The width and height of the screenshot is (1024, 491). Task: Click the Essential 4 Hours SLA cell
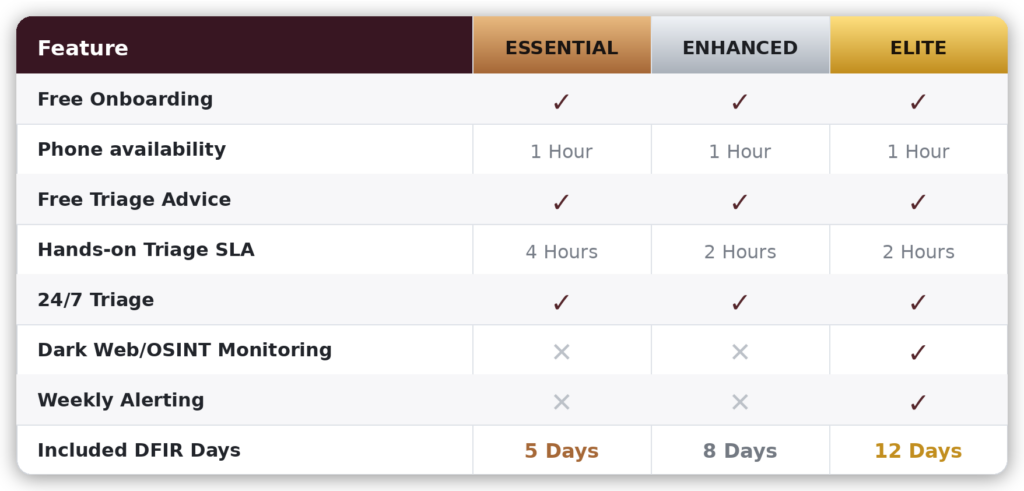(561, 252)
